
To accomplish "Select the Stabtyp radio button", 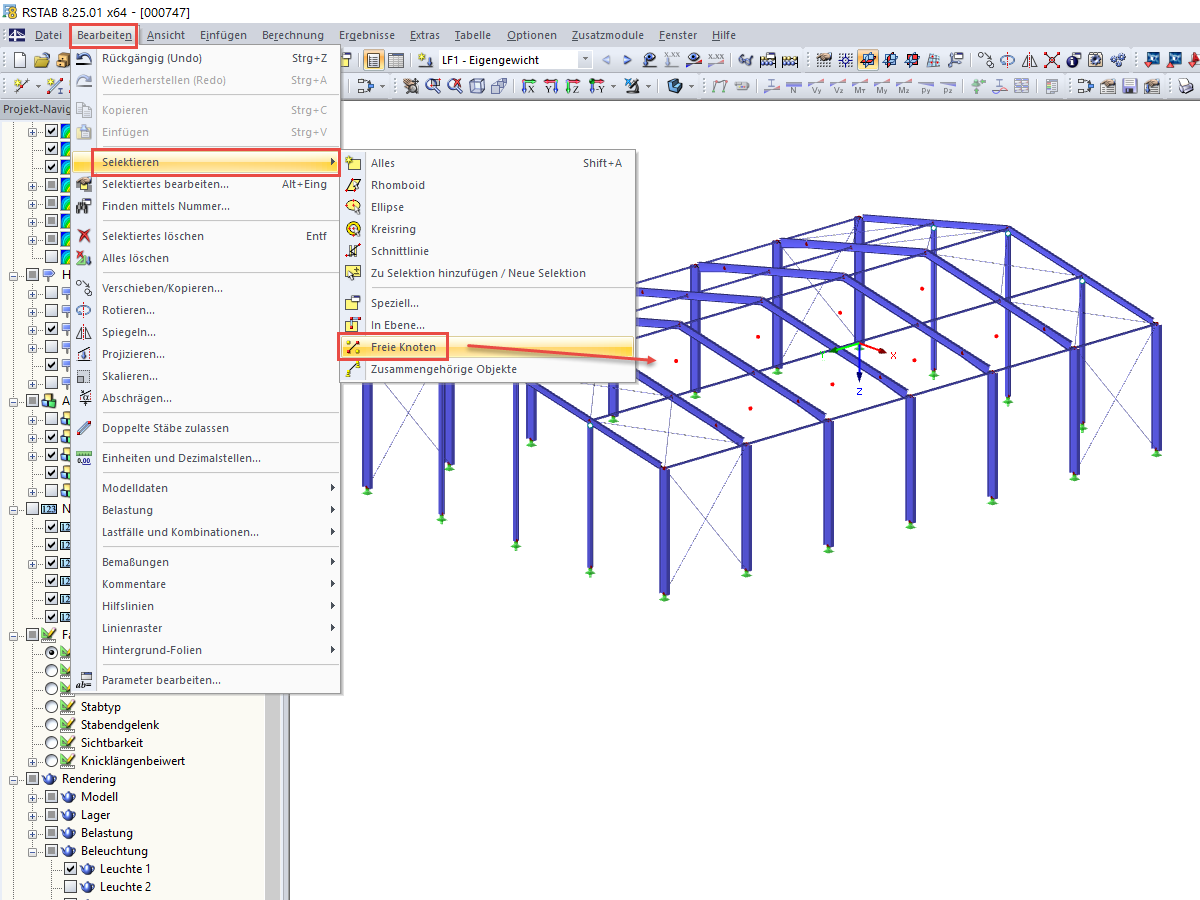I will [51, 707].
